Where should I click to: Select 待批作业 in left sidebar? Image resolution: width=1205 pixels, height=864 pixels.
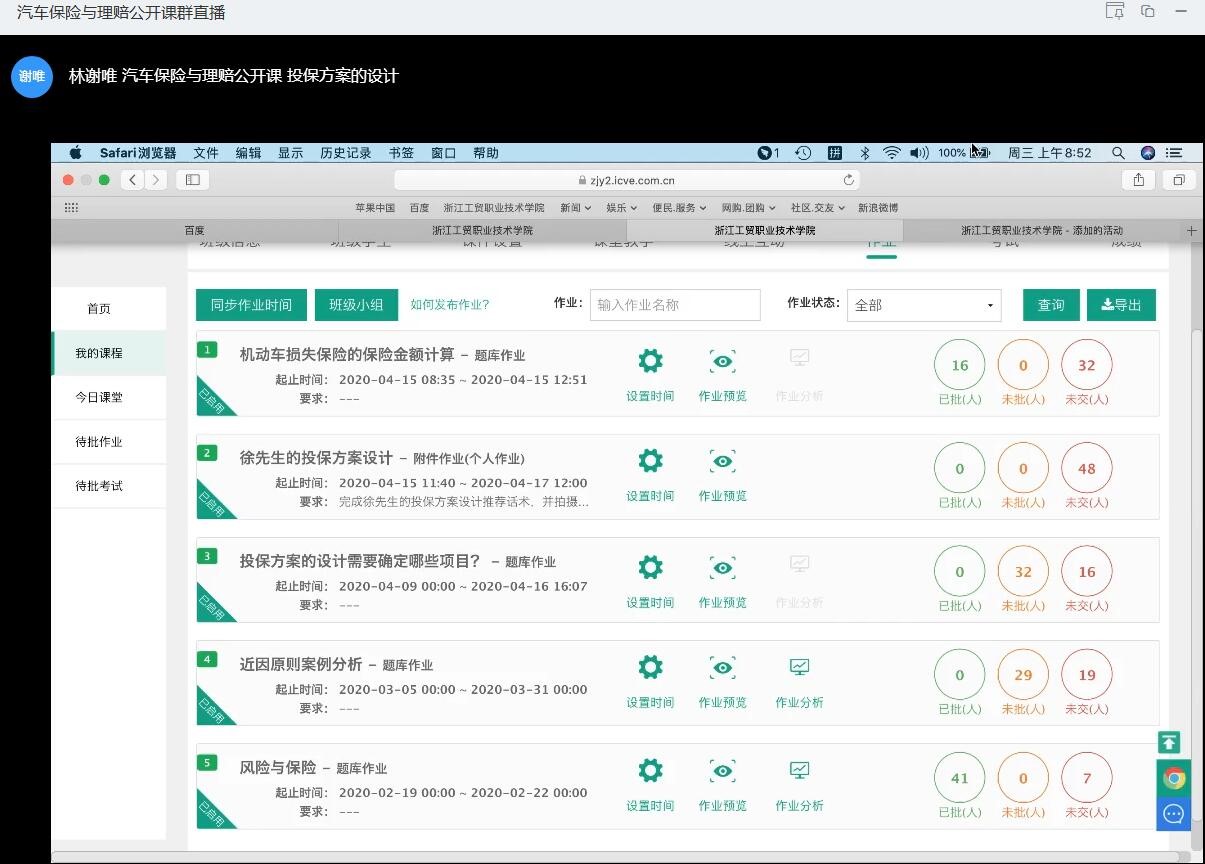[x=99, y=442]
